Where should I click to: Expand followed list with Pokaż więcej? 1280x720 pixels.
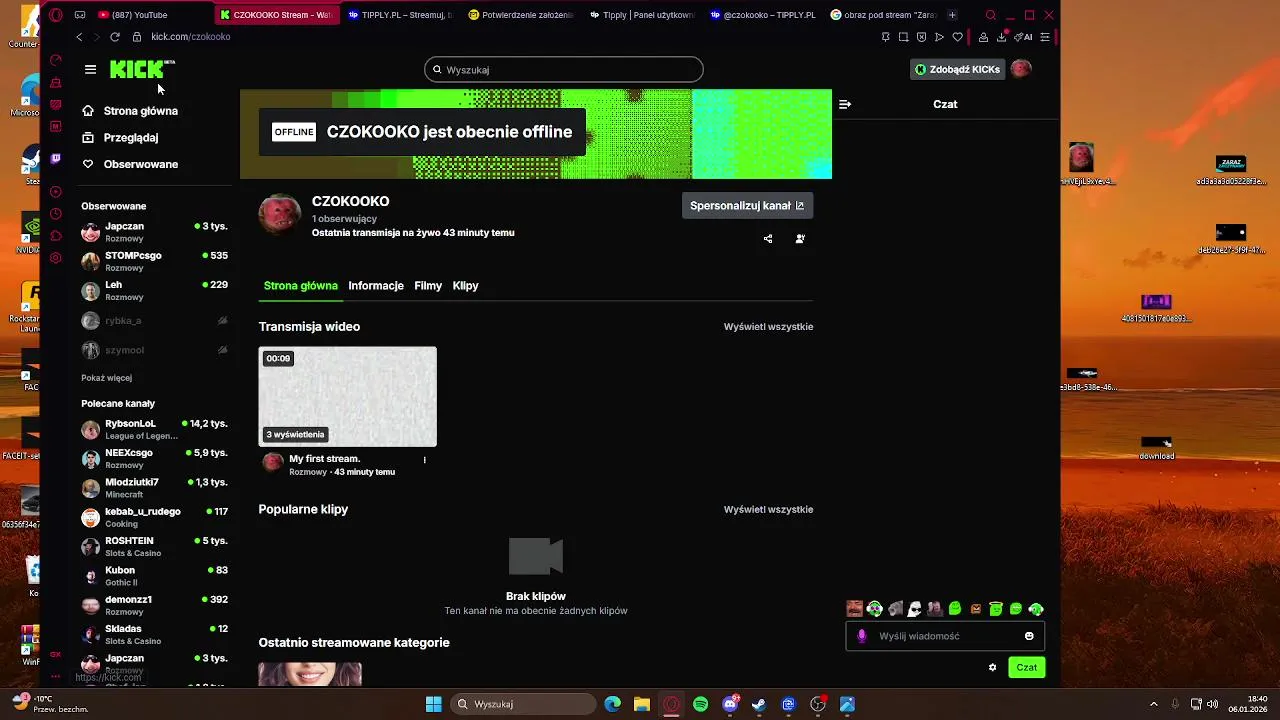point(106,378)
